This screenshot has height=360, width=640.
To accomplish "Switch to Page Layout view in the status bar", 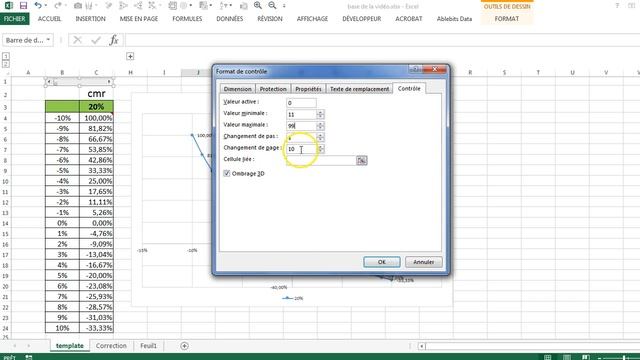I will [x=567, y=357].
